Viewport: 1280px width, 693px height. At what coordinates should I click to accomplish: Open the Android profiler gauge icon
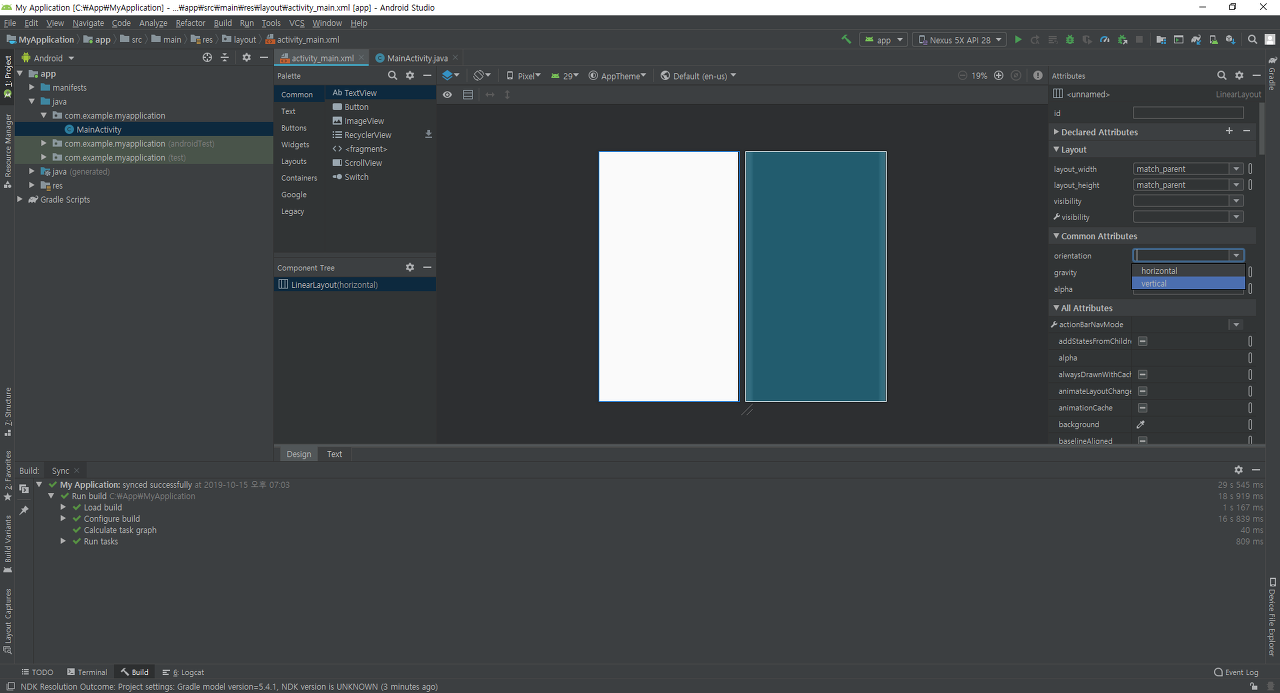click(x=1104, y=40)
